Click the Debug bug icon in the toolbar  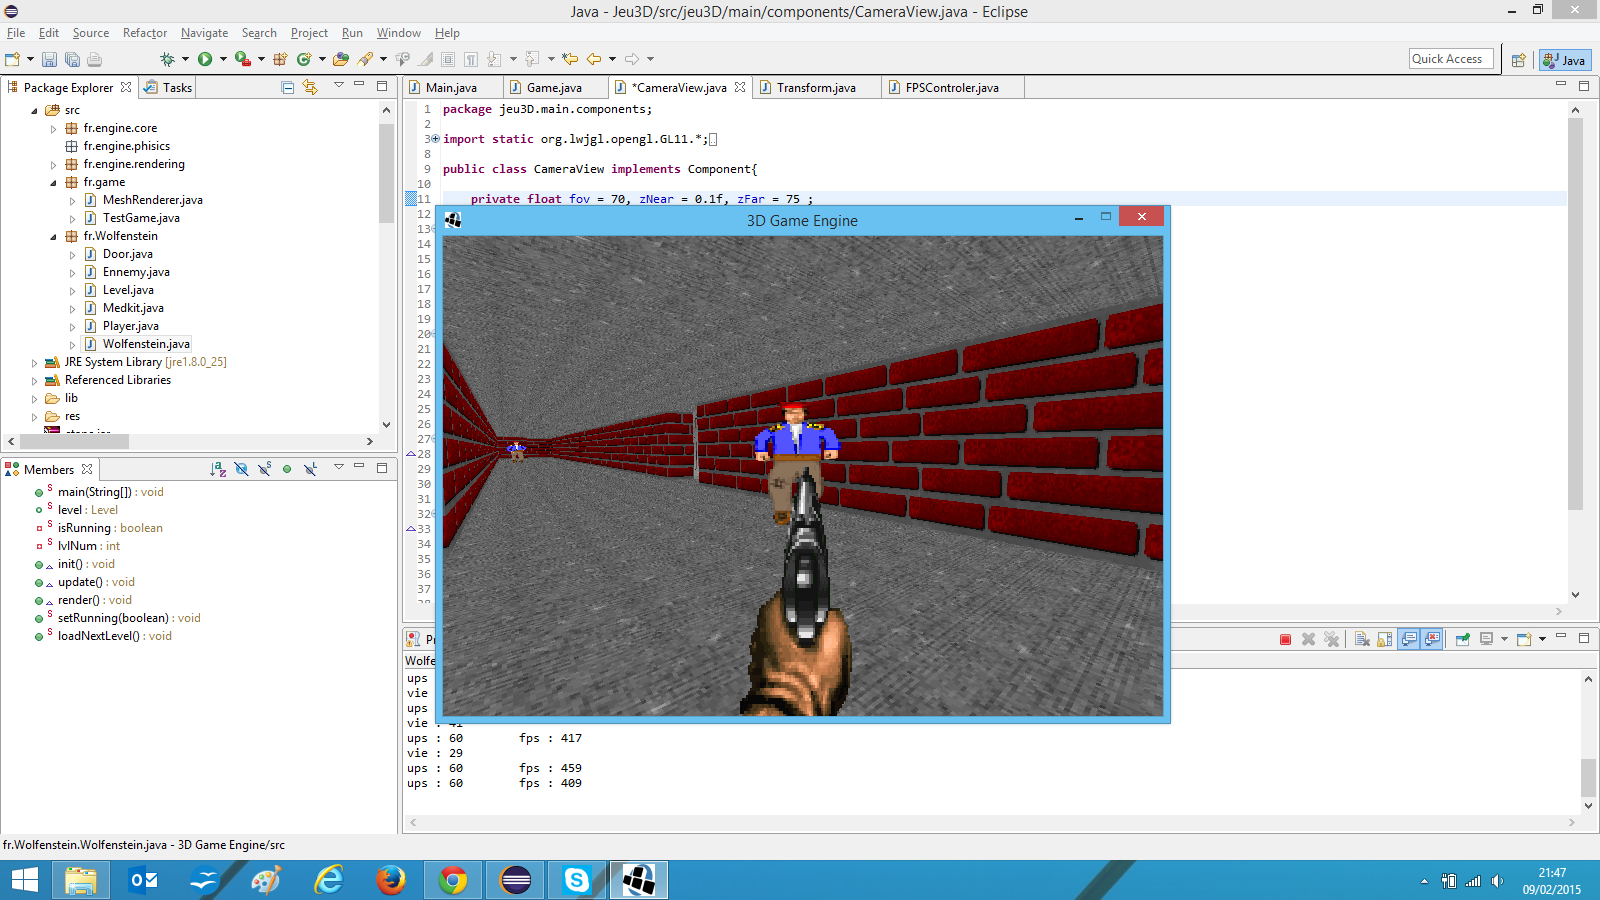coord(167,59)
